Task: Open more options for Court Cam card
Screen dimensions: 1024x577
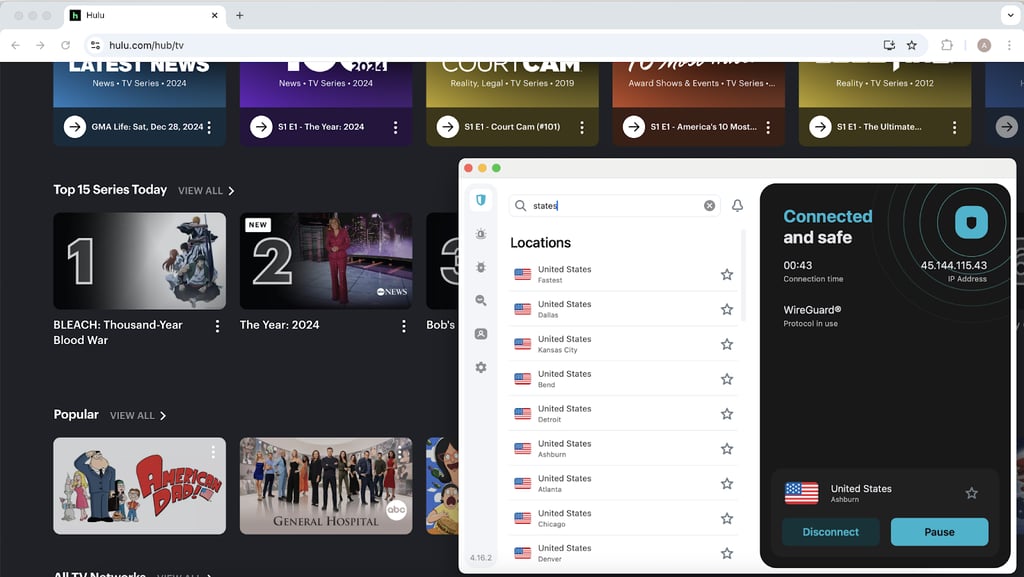Action: (582, 127)
